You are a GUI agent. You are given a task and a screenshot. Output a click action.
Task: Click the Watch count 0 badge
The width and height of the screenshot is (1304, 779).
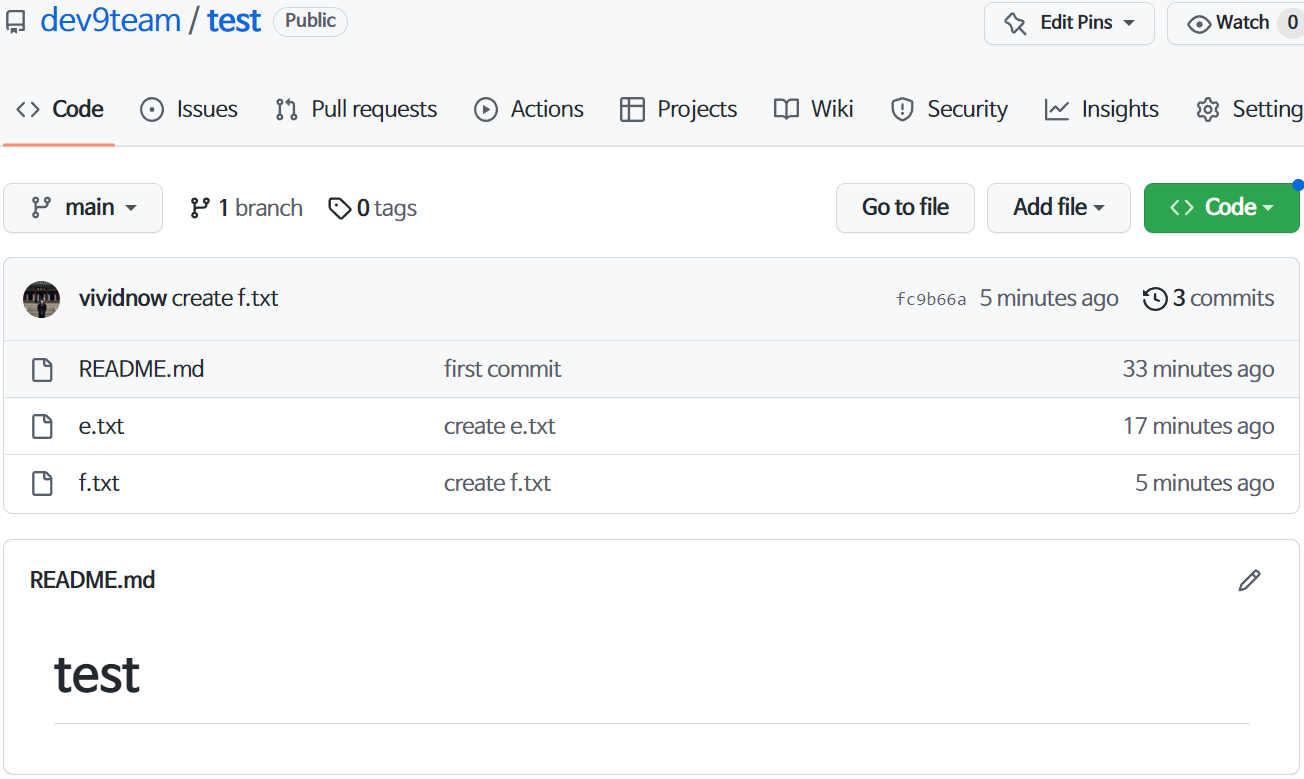click(x=1291, y=23)
